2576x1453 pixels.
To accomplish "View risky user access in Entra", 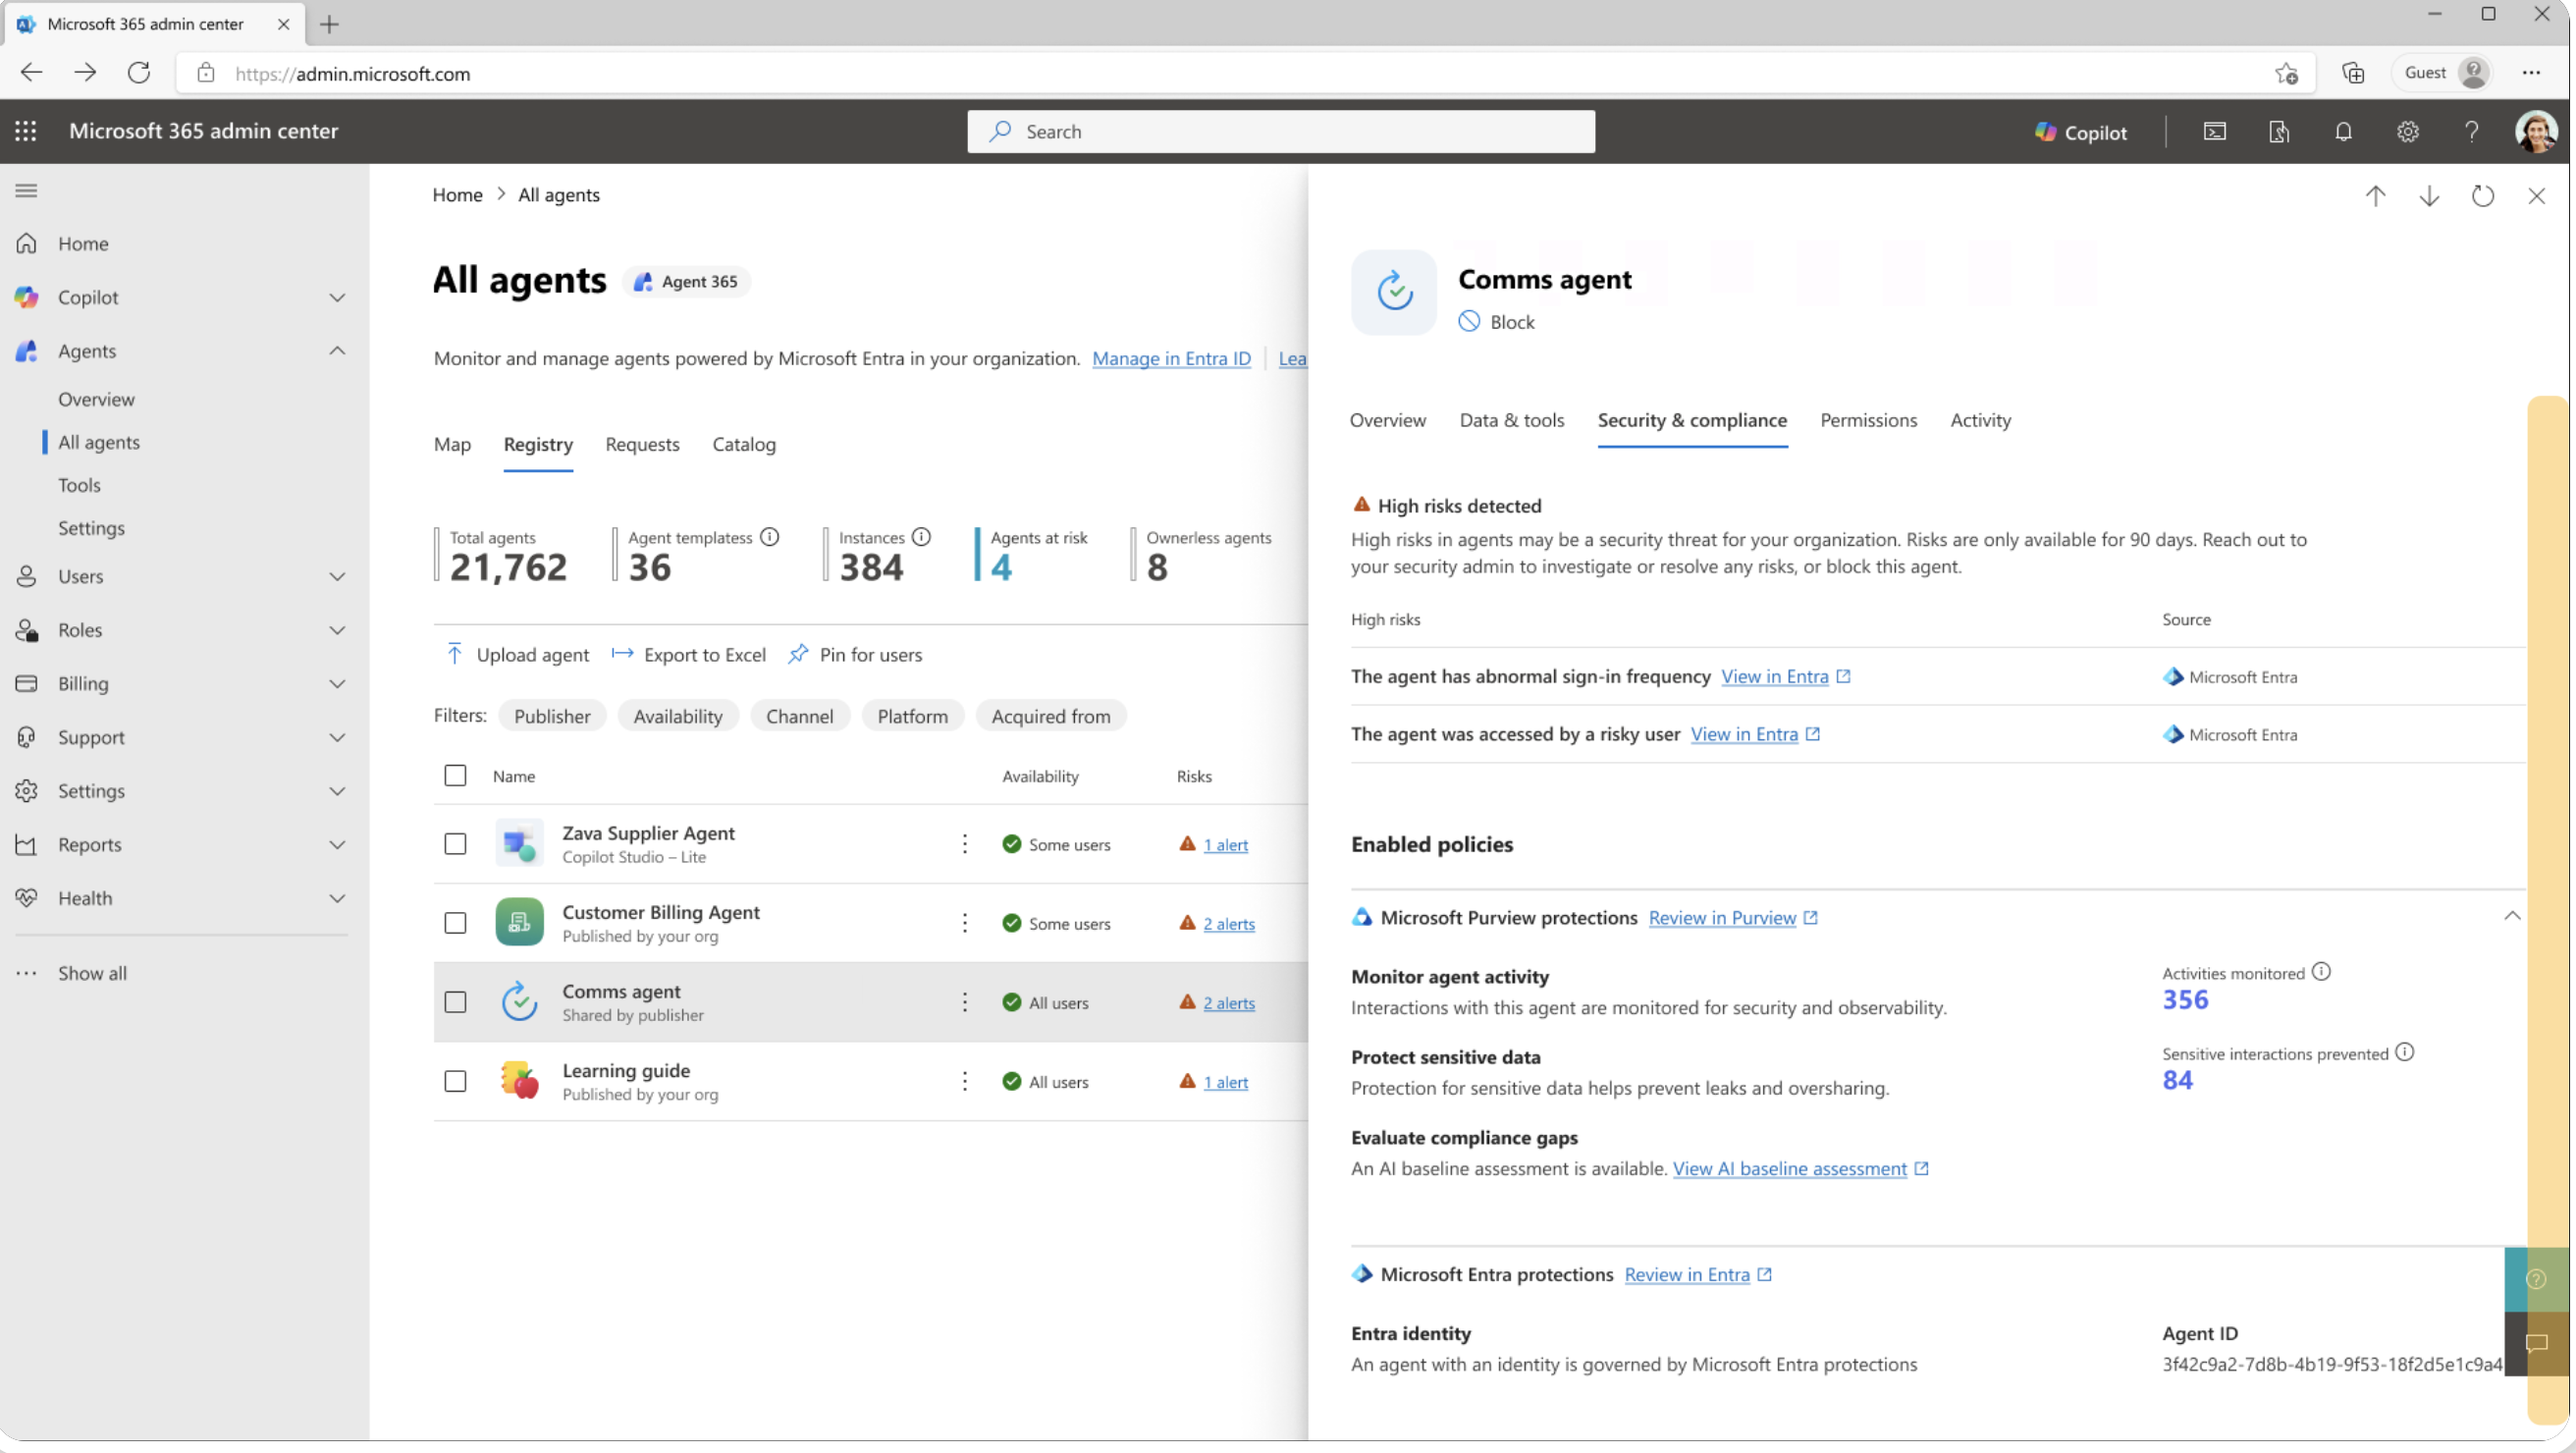I will [1754, 735].
